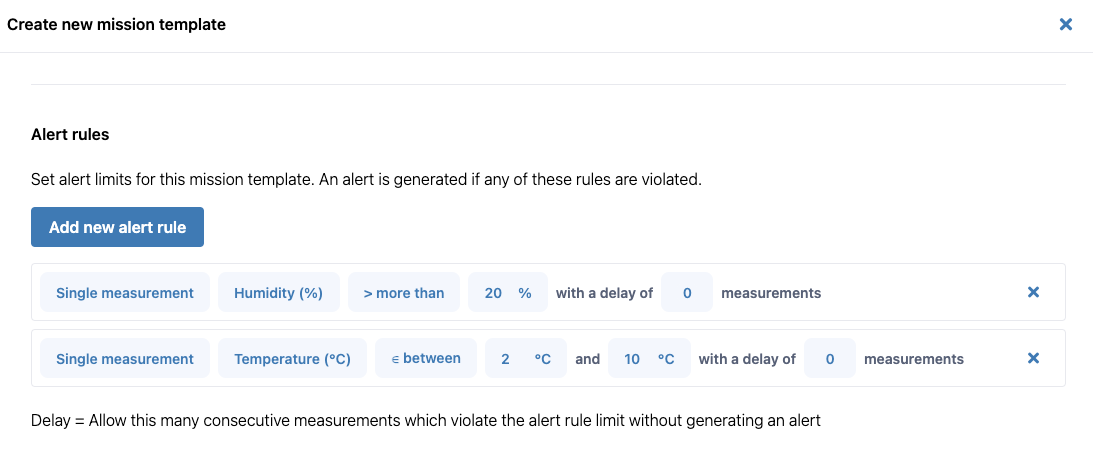1093x473 pixels.
Task: Open Single measurement dropdown in Temperature rule
Action: pos(125,359)
